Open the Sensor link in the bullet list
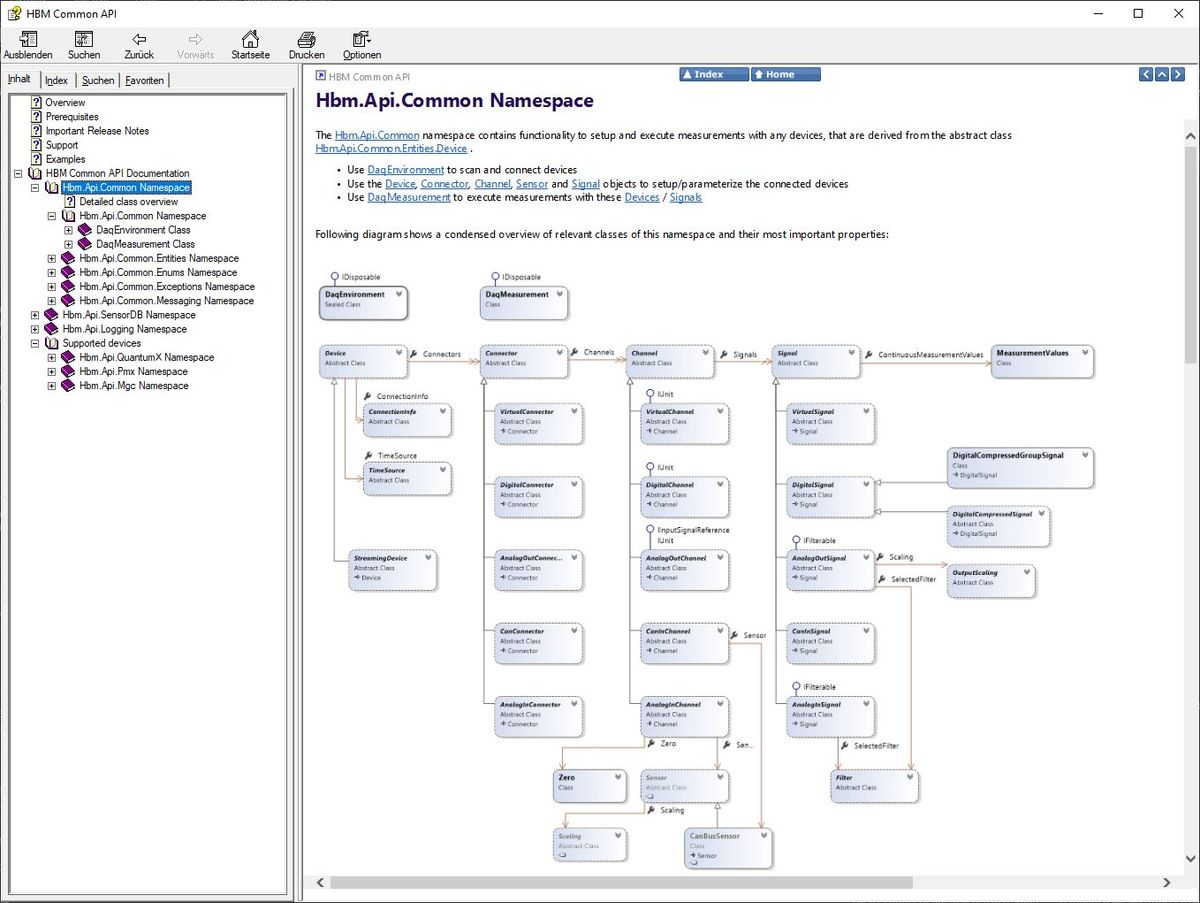 pyautogui.click(x=531, y=184)
